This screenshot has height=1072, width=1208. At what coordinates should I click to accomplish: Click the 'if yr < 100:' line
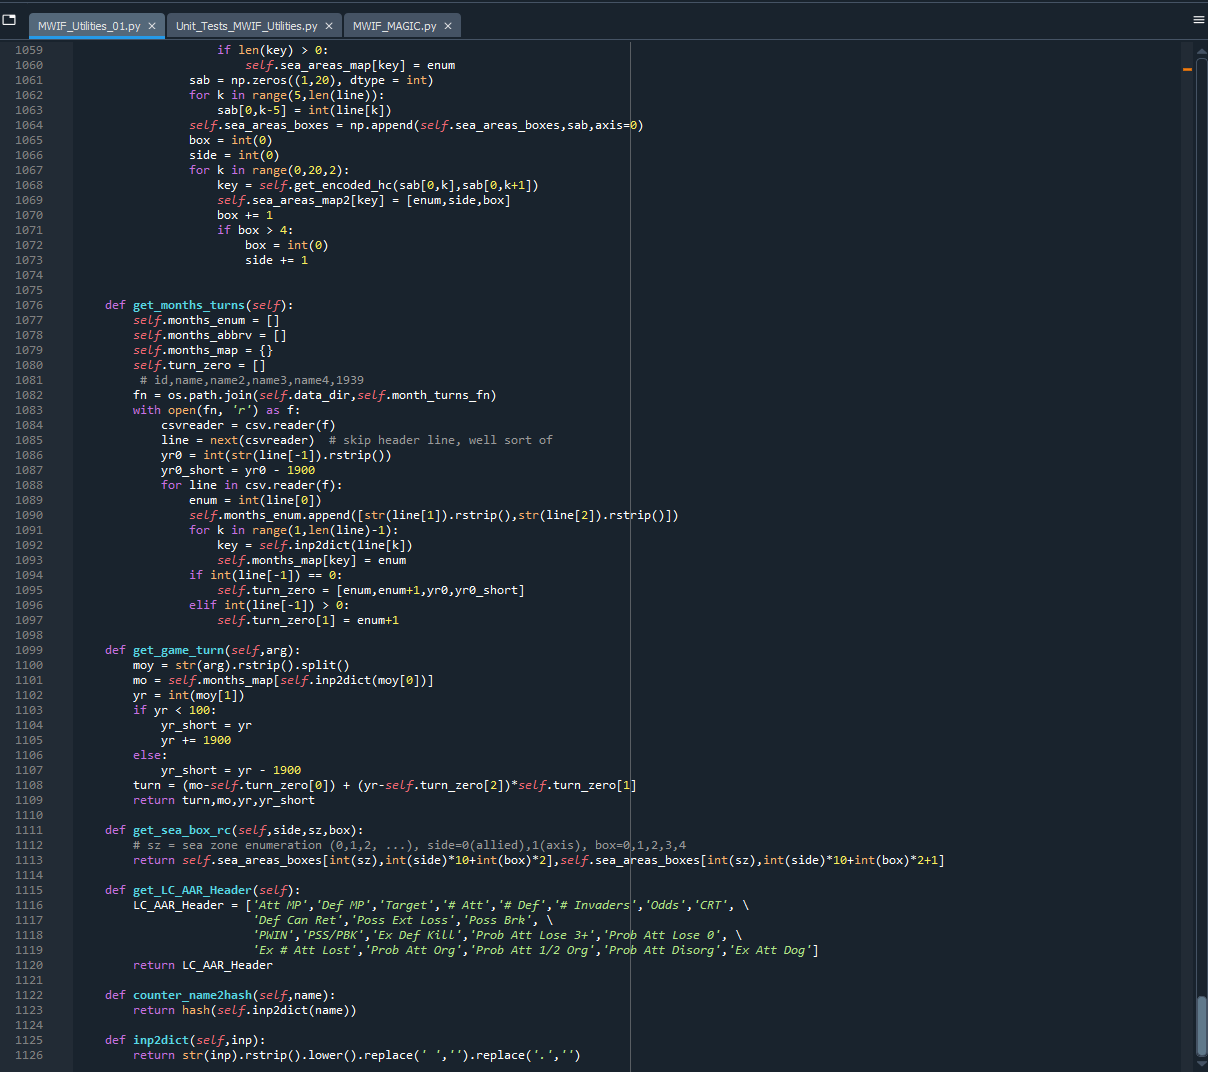pyautogui.click(x=175, y=710)
